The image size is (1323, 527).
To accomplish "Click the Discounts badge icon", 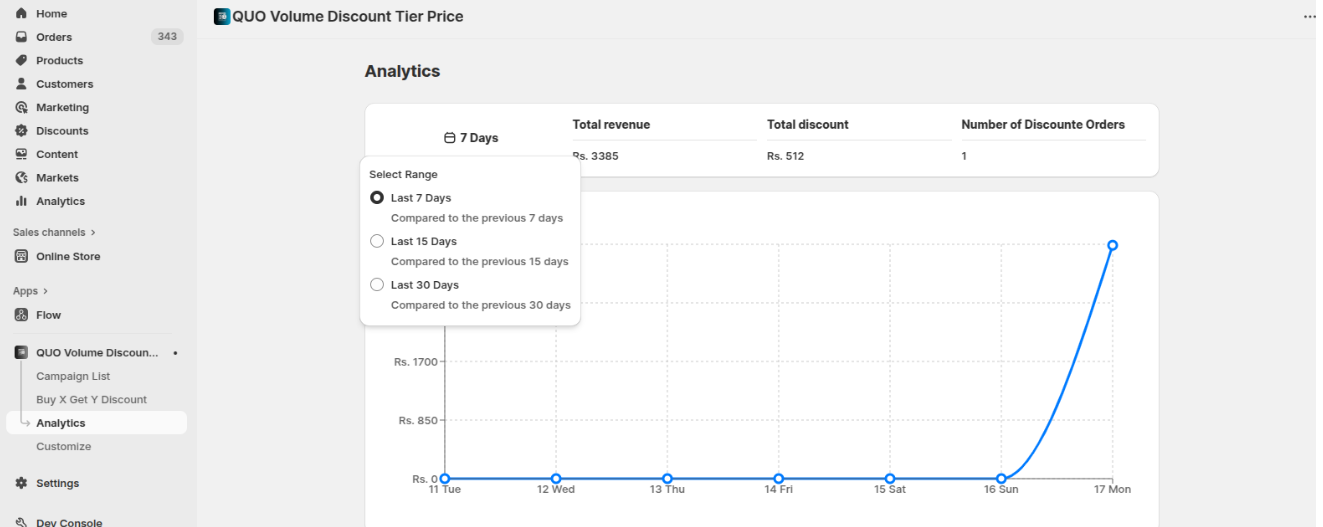I will coord(21,131).
